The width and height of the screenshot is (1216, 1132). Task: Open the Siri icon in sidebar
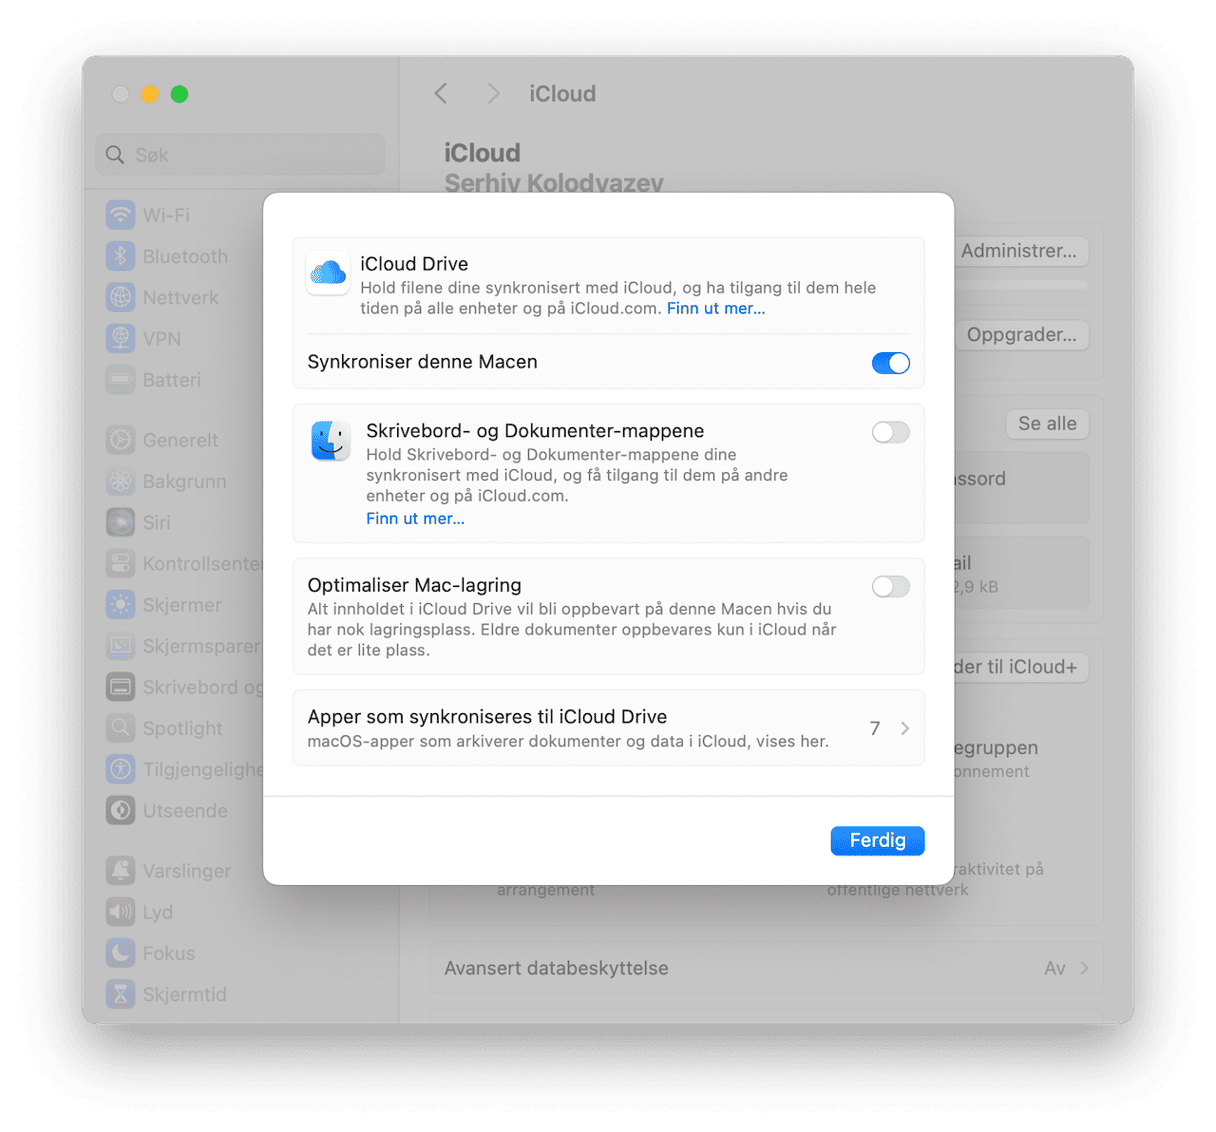(x=120, y=522)
